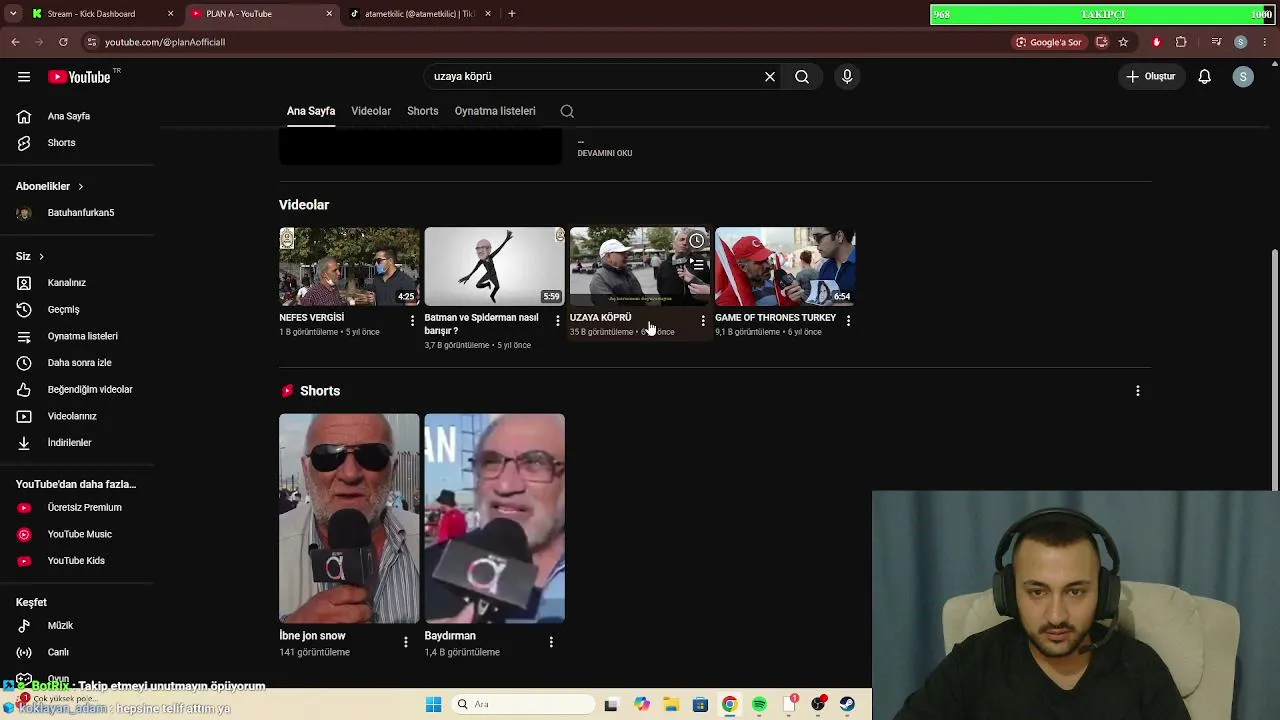The width and height of the screenshot is (1280, 720).
Task: Click the Windows taskbar search box
Action: pyautogui.click(x=522, y=704)
